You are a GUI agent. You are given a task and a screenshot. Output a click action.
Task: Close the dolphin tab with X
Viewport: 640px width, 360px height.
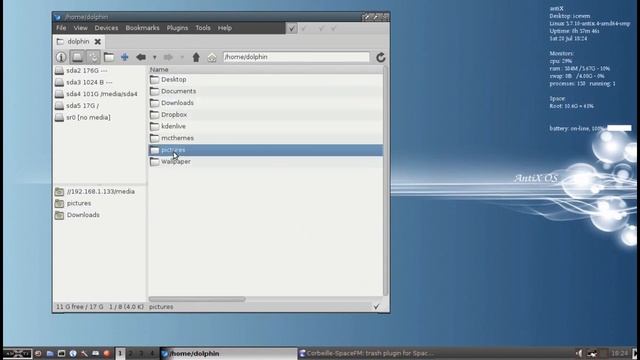[x=98, y=42]
